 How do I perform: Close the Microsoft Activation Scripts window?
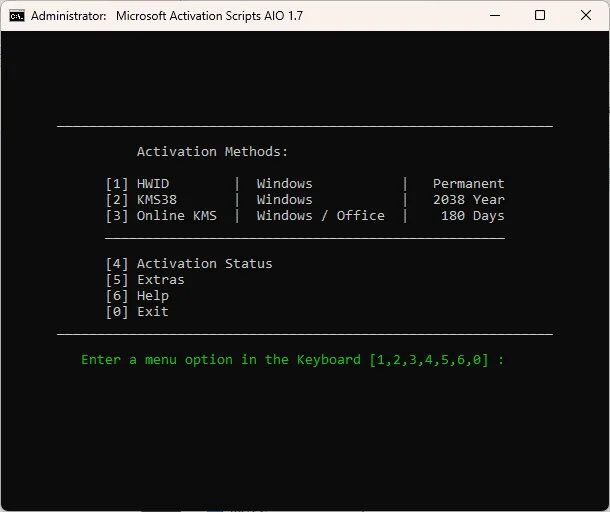[x=585, y=16]
